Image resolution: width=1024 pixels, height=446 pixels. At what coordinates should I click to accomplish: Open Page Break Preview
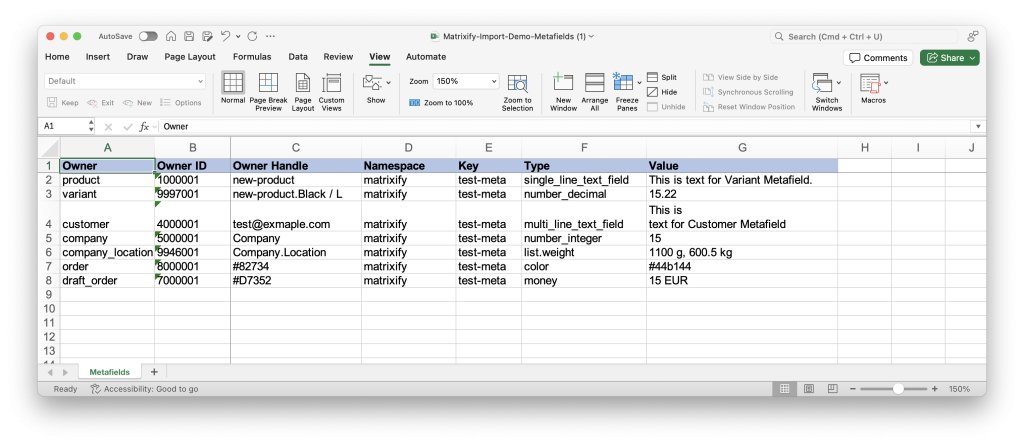pos(268,84)
